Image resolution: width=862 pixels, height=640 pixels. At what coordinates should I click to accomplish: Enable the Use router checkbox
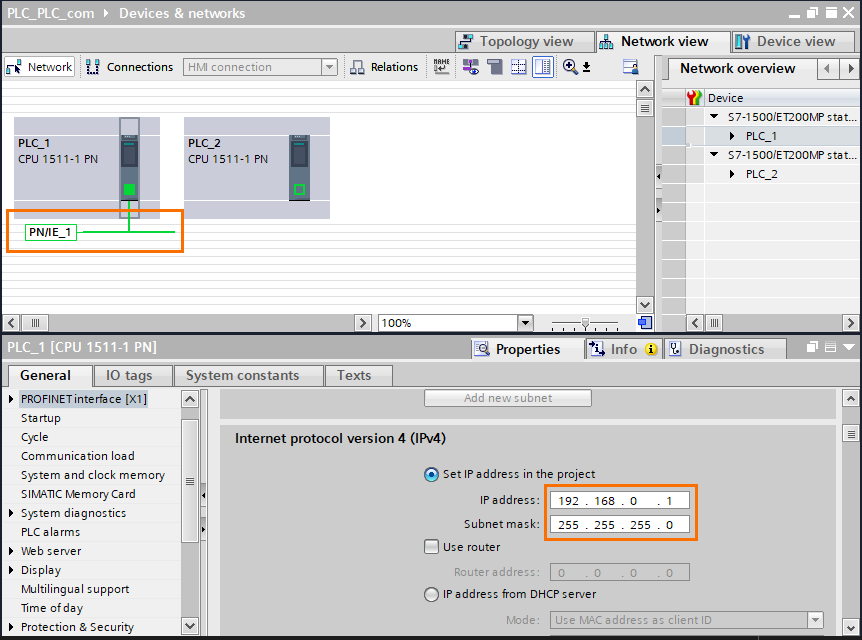432,547
